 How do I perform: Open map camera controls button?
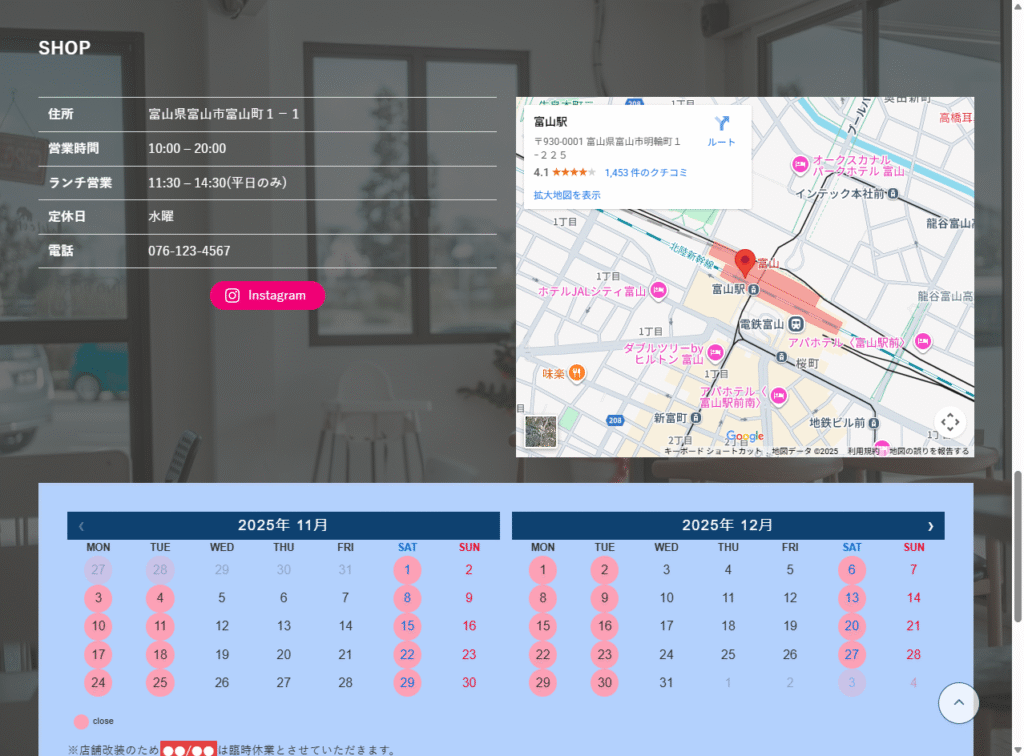pyautogui.click(x=950, y=422)
